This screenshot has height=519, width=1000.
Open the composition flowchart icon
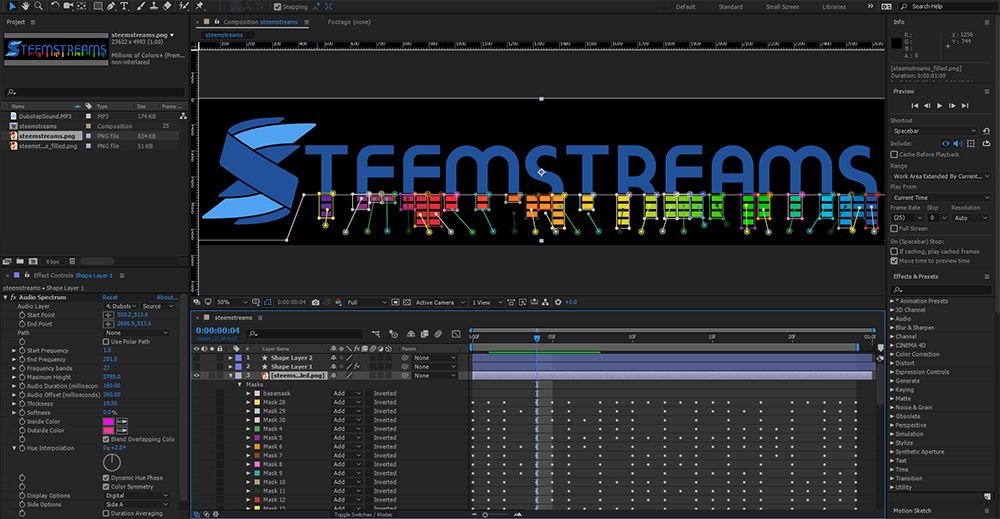click(545, 302)
